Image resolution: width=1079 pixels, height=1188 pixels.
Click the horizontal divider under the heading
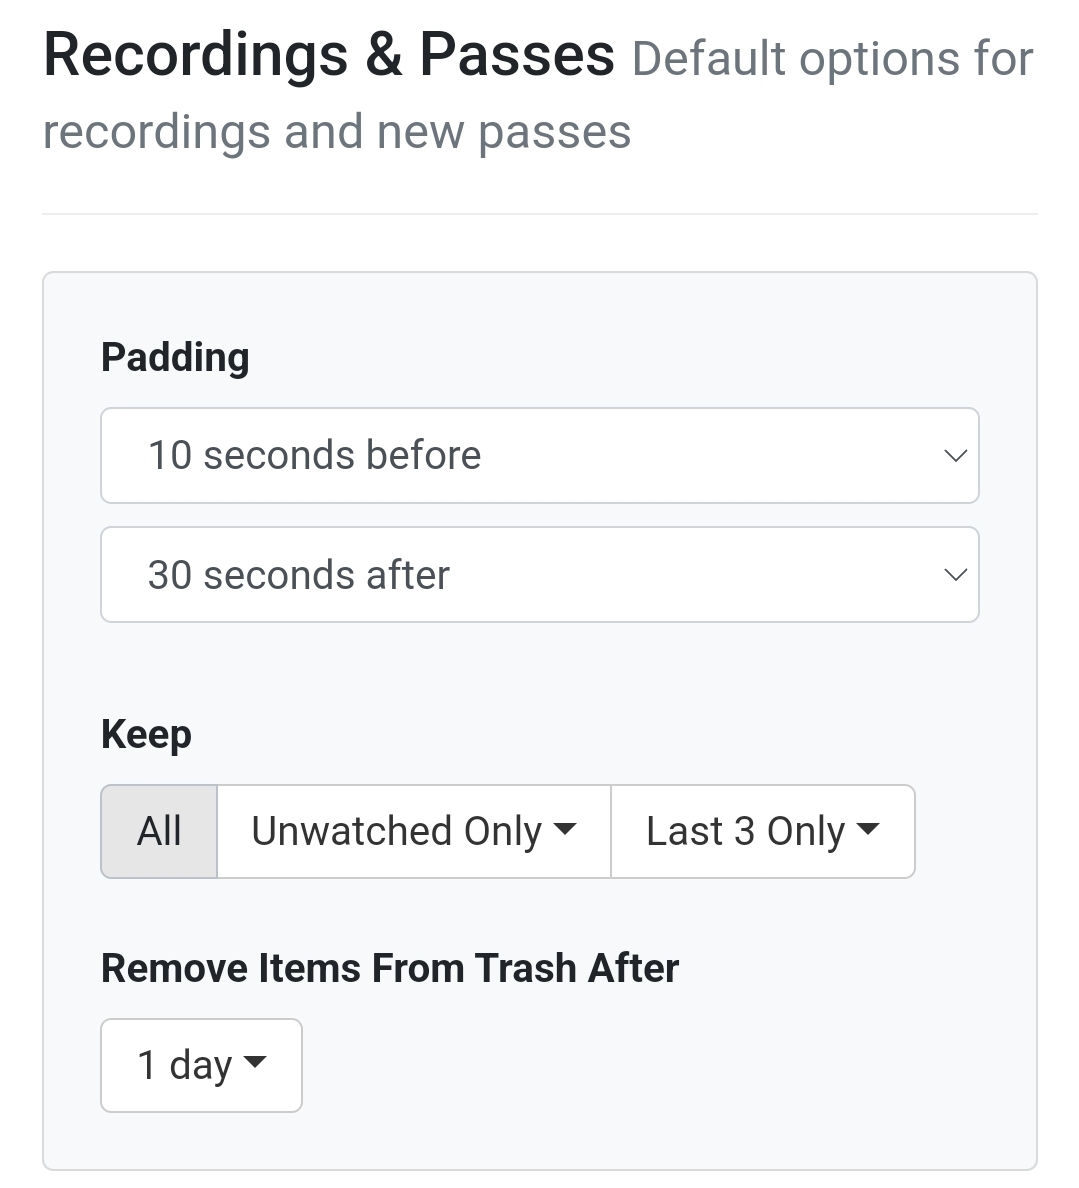[x=539, y=214]
